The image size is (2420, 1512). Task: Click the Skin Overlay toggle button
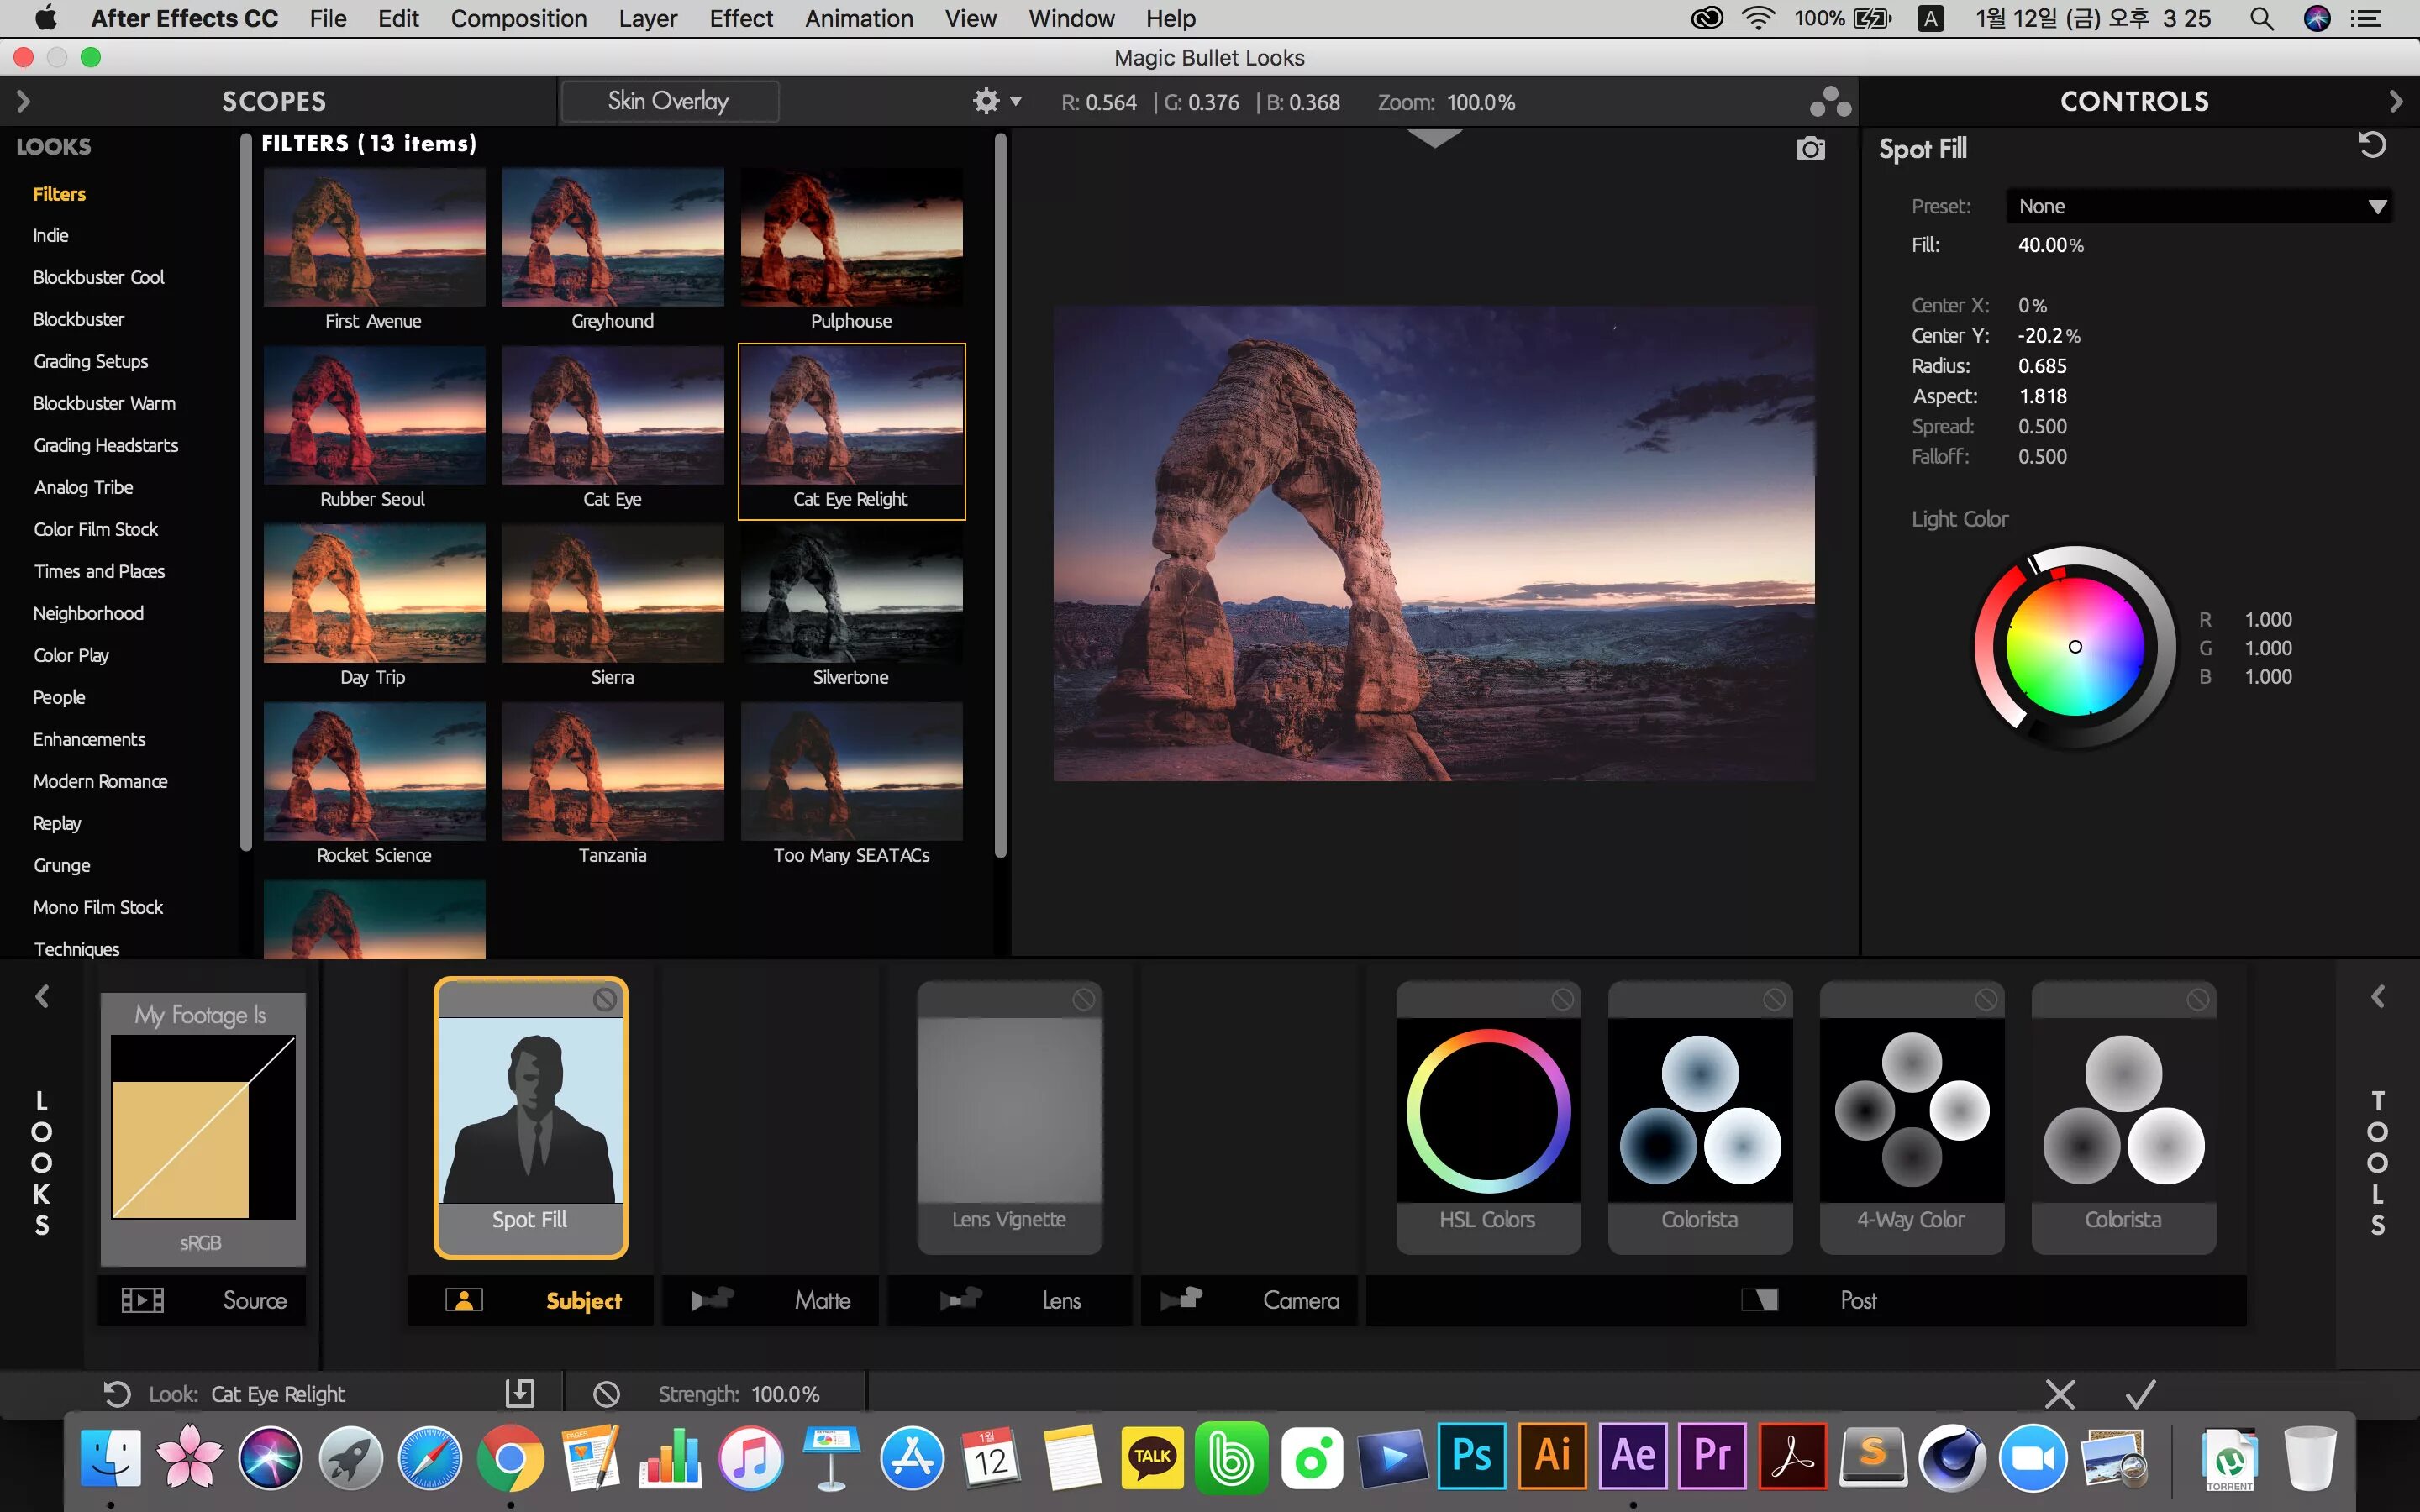point(669,99)
